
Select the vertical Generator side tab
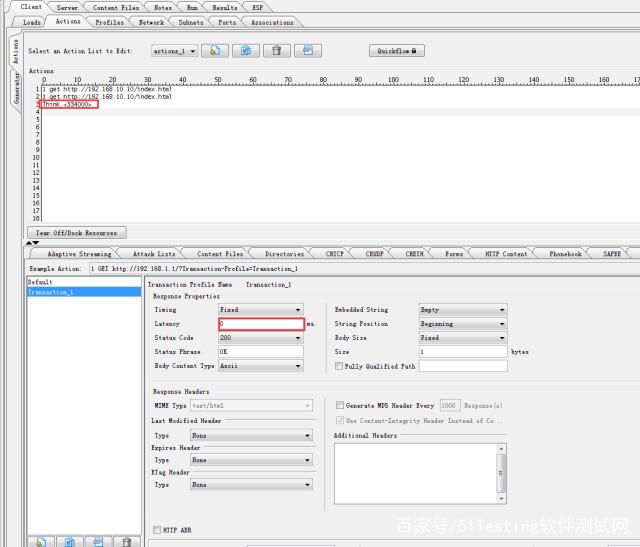pyautogui.click(x=16, y=89)
